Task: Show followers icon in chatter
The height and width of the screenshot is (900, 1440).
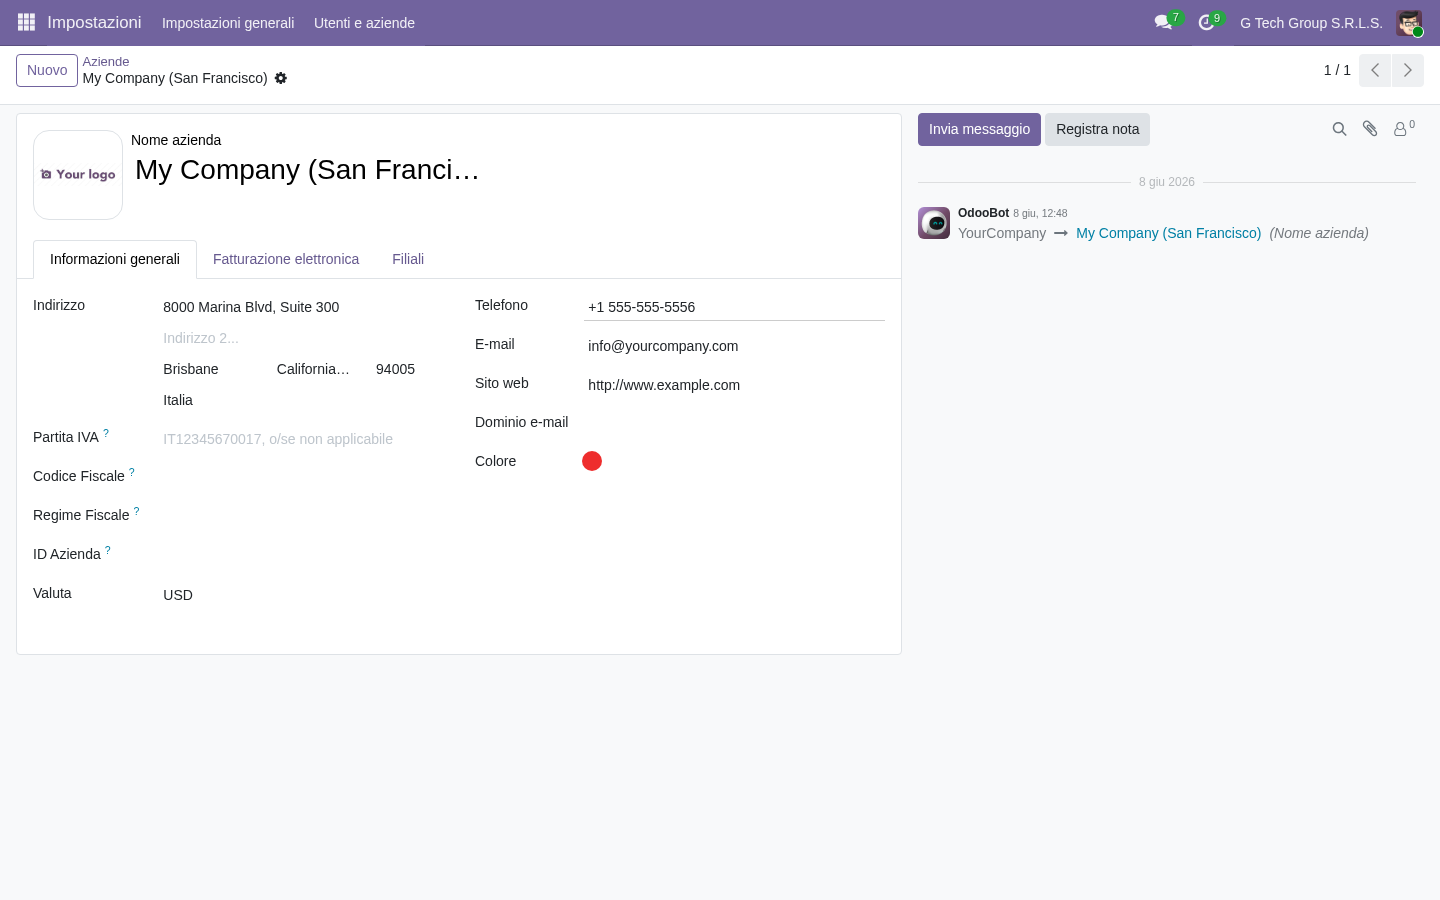Action: coord(1404,129)
